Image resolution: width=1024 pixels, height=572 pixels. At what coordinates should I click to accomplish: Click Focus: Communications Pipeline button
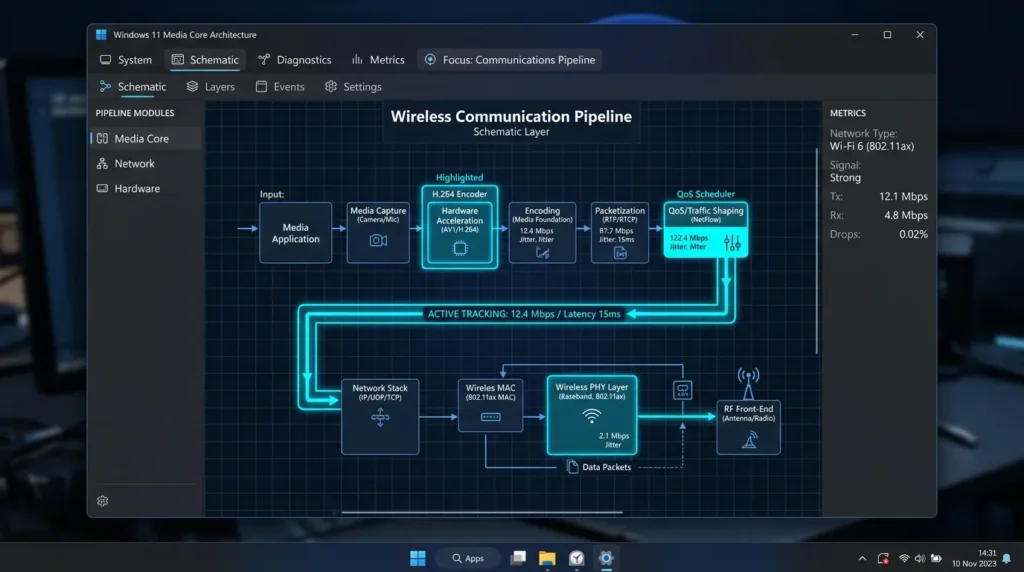coord(509,59)
